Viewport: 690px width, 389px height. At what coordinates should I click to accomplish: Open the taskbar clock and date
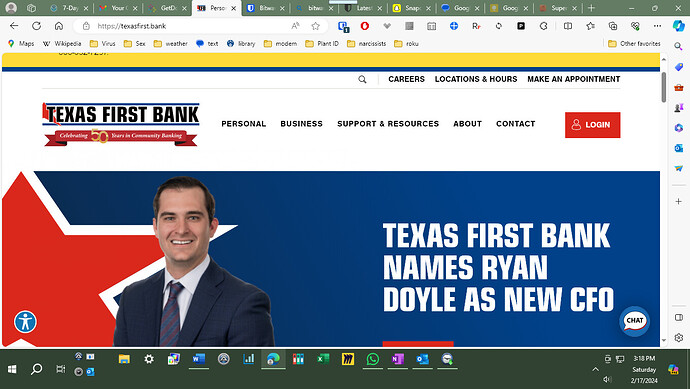(x=644, y=369)
